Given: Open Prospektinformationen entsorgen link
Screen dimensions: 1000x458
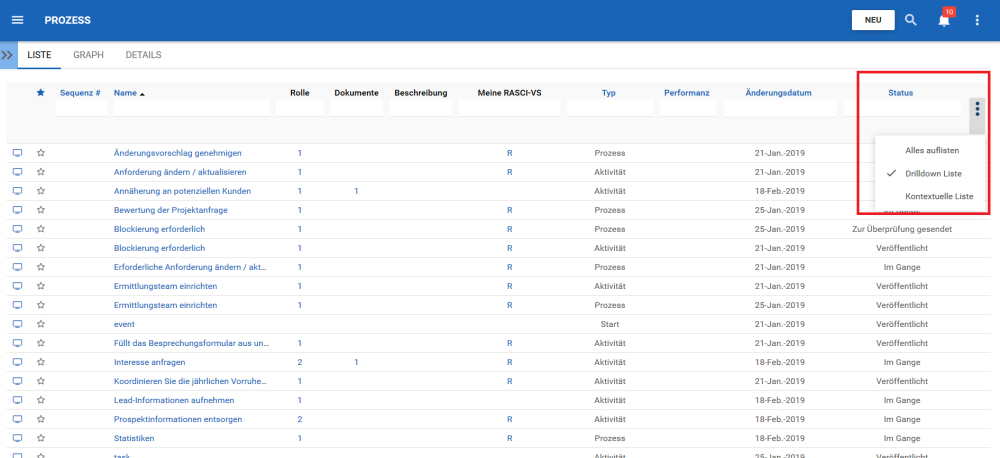Looking at the screenshot, I should pyautogui.click(x=178, y=419).
